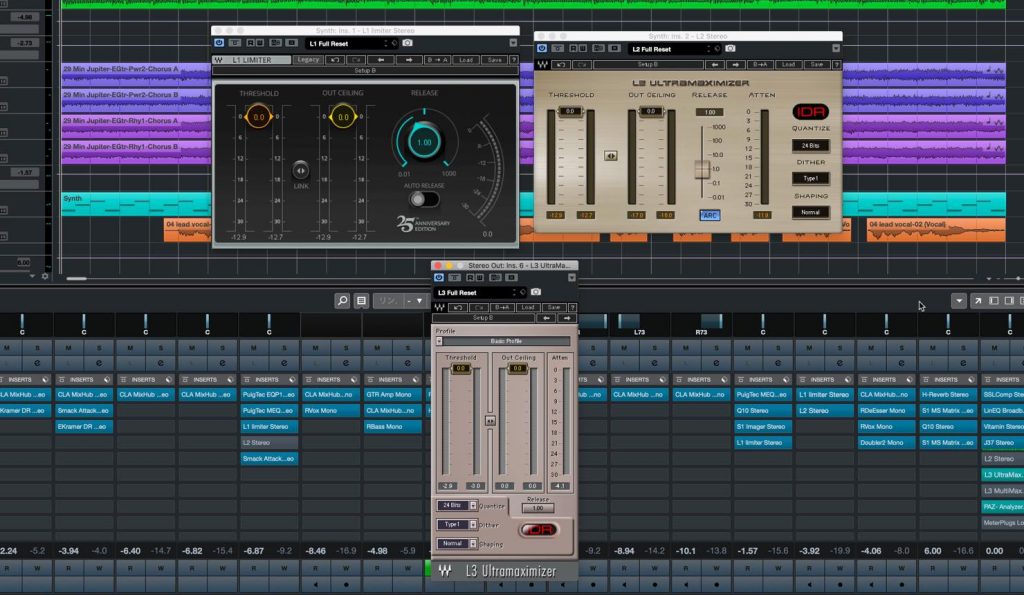Click Setup B bar in L1 Limiter
This screenshot has width=1024, height=595.
[365, 71]
